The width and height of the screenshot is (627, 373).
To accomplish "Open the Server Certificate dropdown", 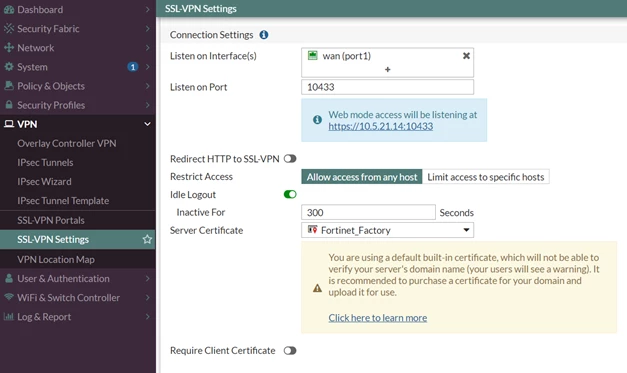I will 387,230.
